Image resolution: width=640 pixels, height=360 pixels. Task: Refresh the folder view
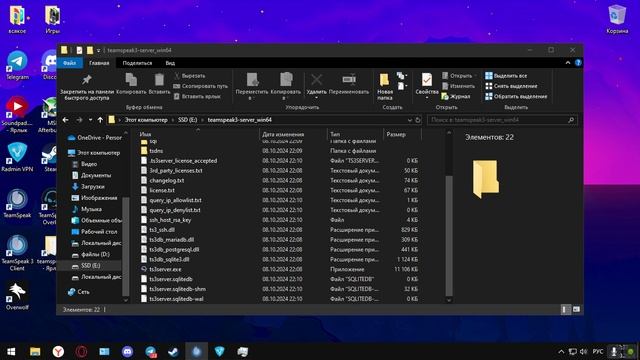[418, 120]
